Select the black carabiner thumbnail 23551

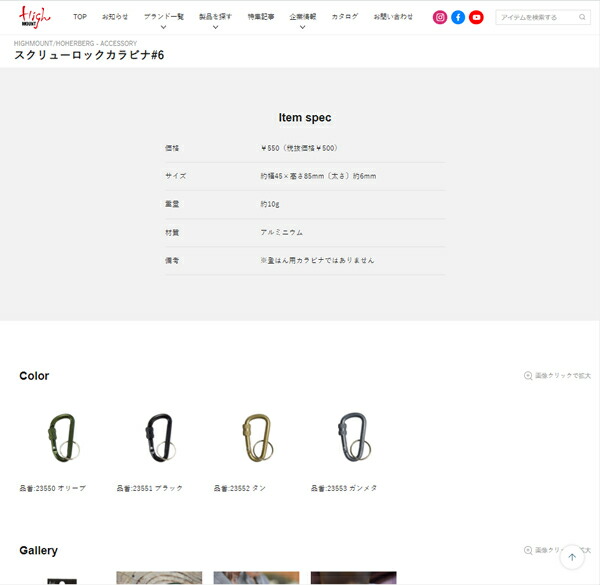coord(160,437)
